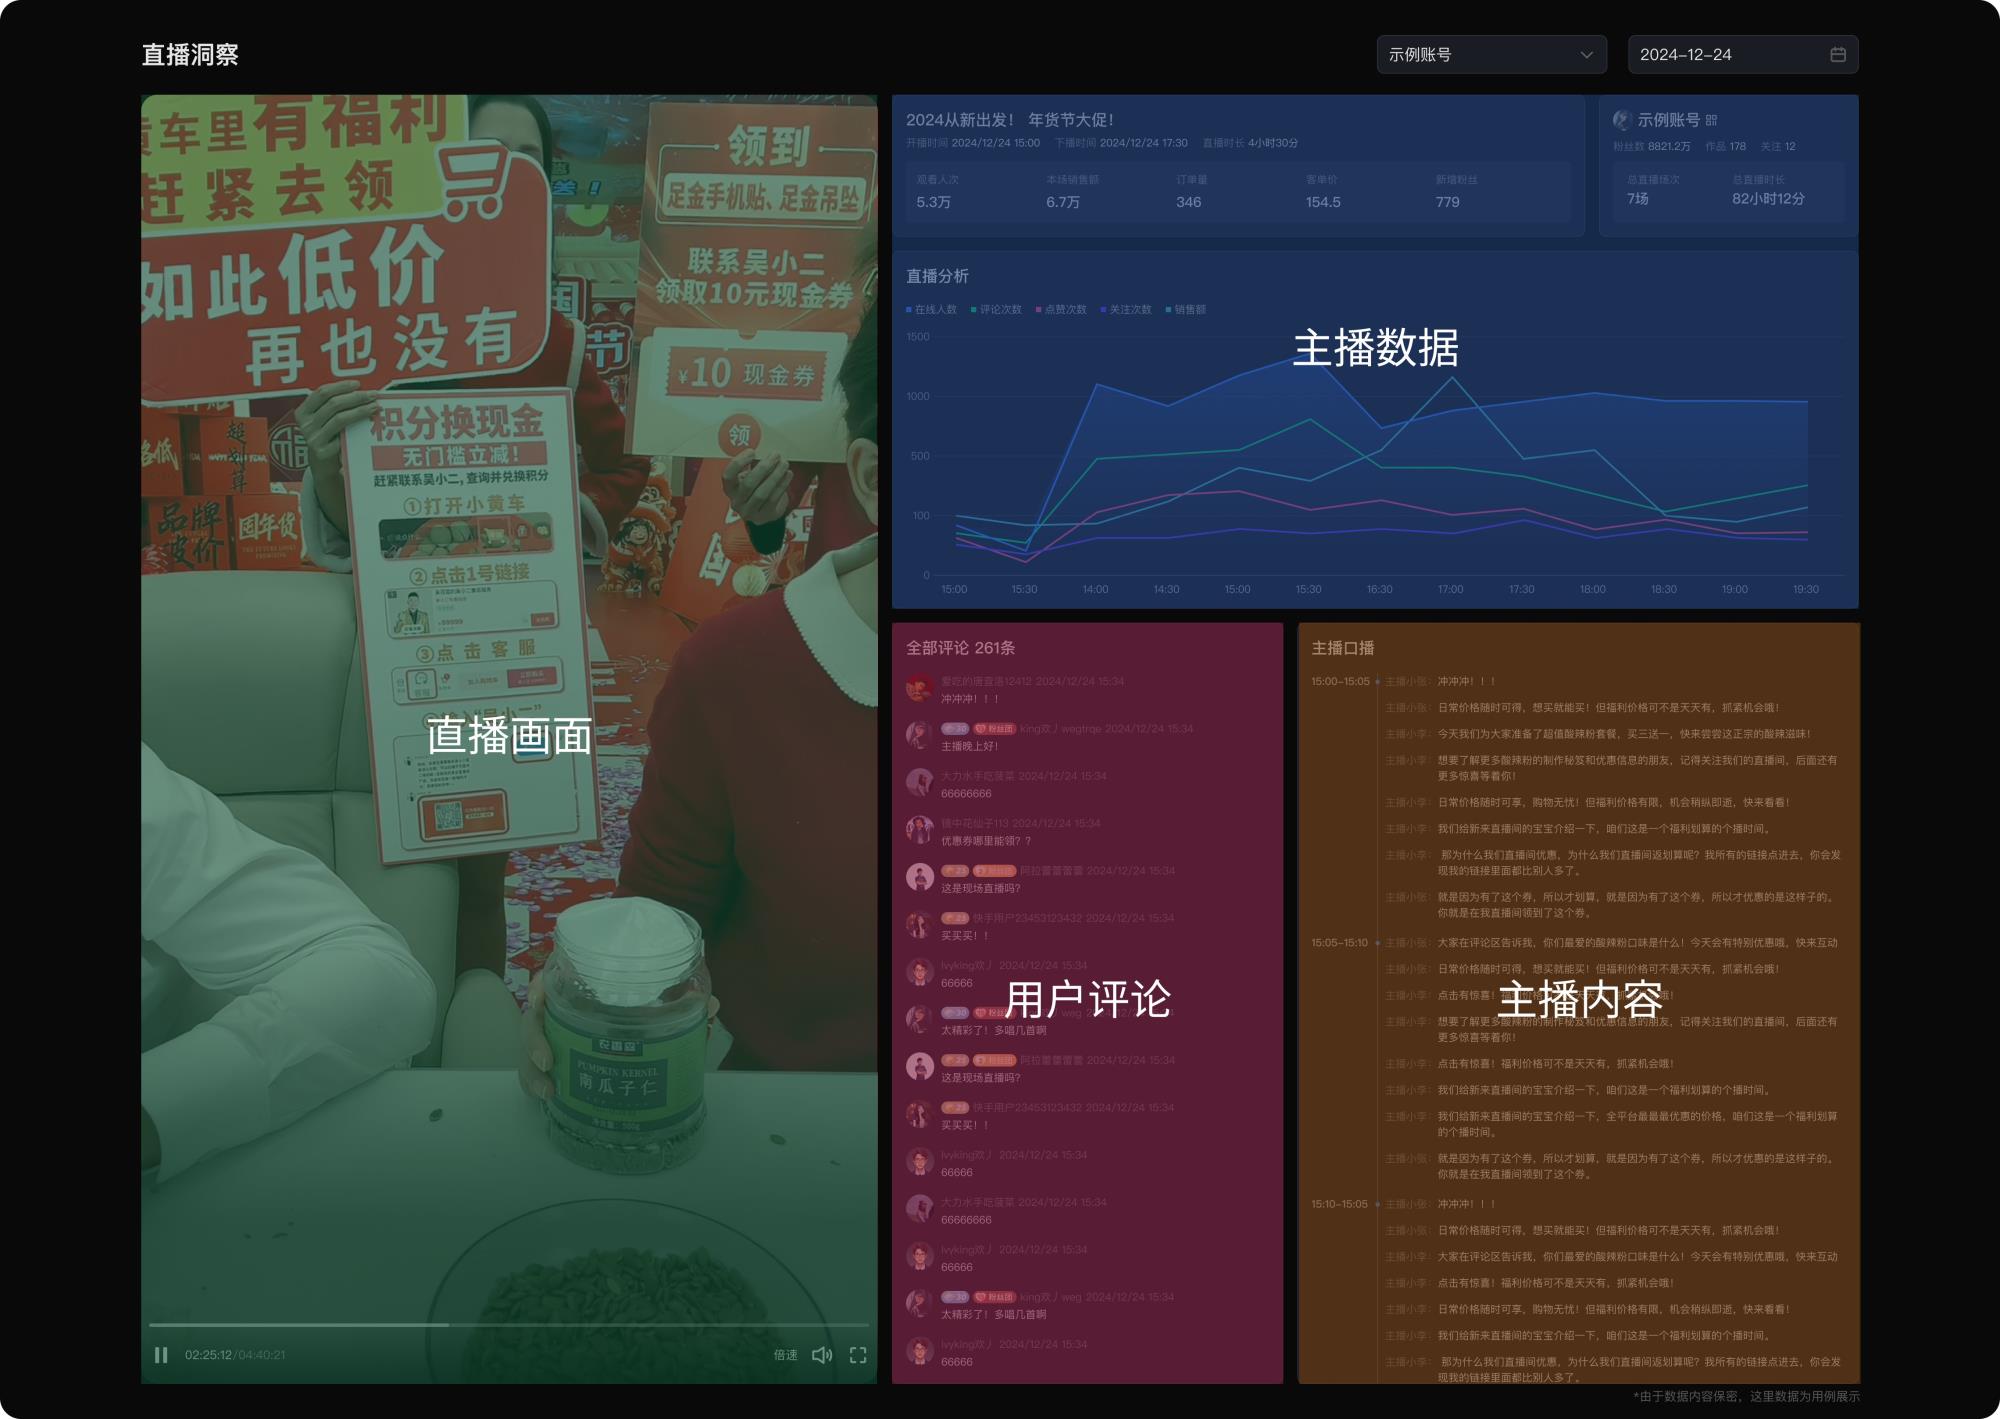Toggle the 评论次数 legend series
The height and width of the screenshot is (1419, 2000).
(996, 310)
